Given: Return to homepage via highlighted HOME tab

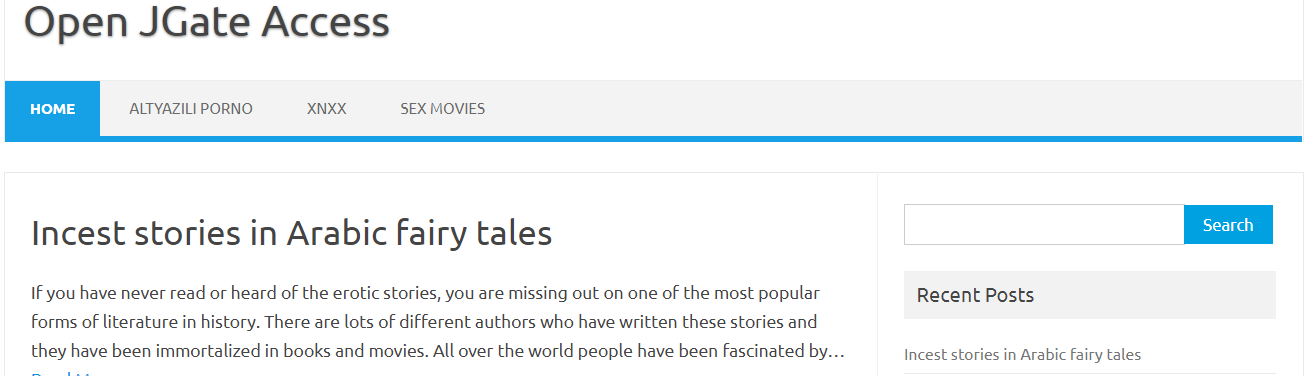Looking at the screenshot, I should (x=52, y=109).
